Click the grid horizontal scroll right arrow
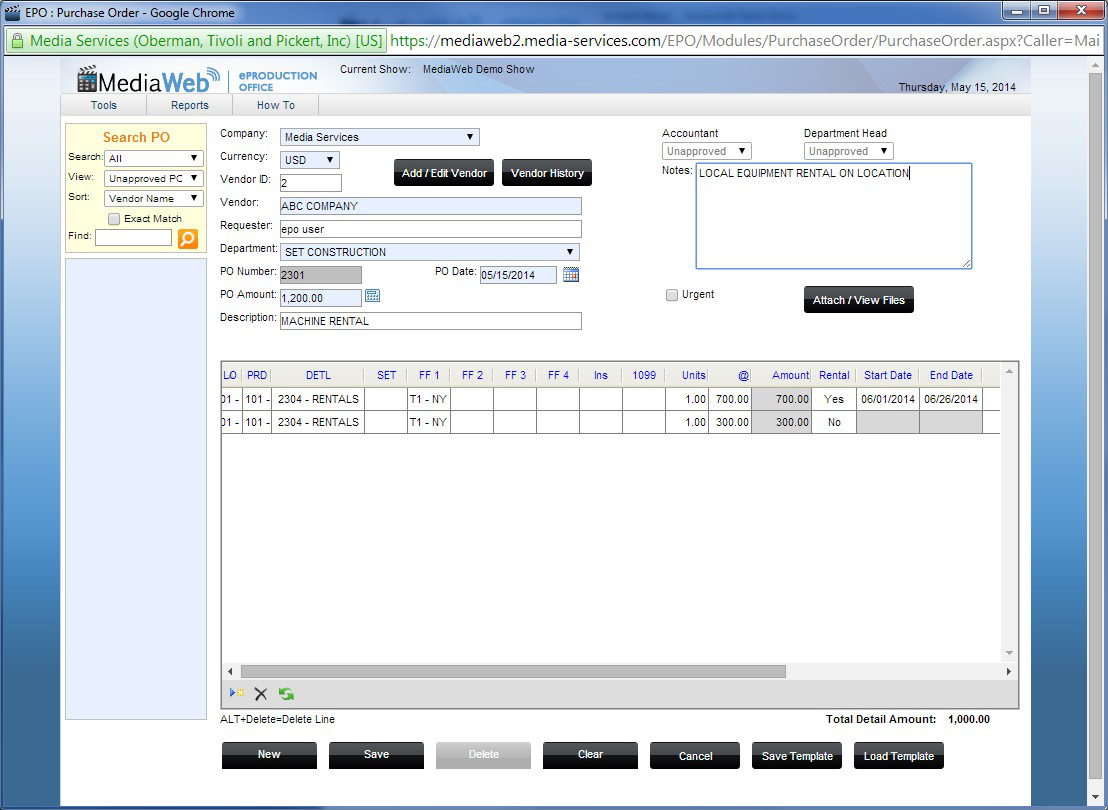Image resolution: width=1108 pixels, height=810 pixels. [x=1008, y=671]
